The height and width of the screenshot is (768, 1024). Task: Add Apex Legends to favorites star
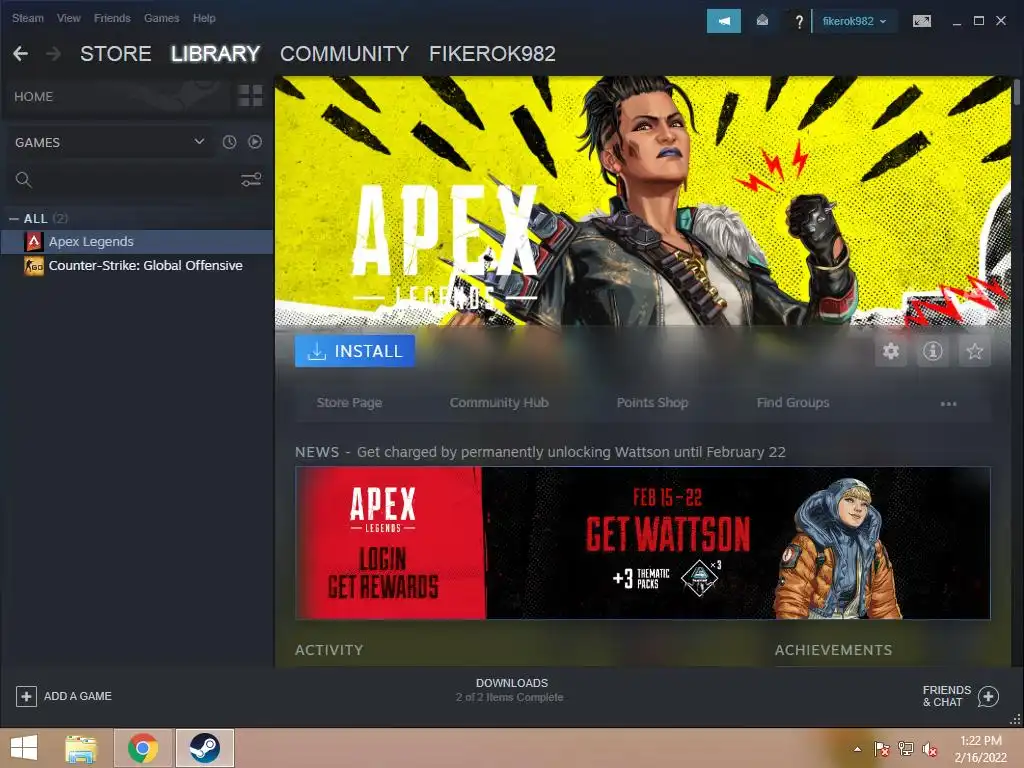pyautogui.click(x=974, y=351)
